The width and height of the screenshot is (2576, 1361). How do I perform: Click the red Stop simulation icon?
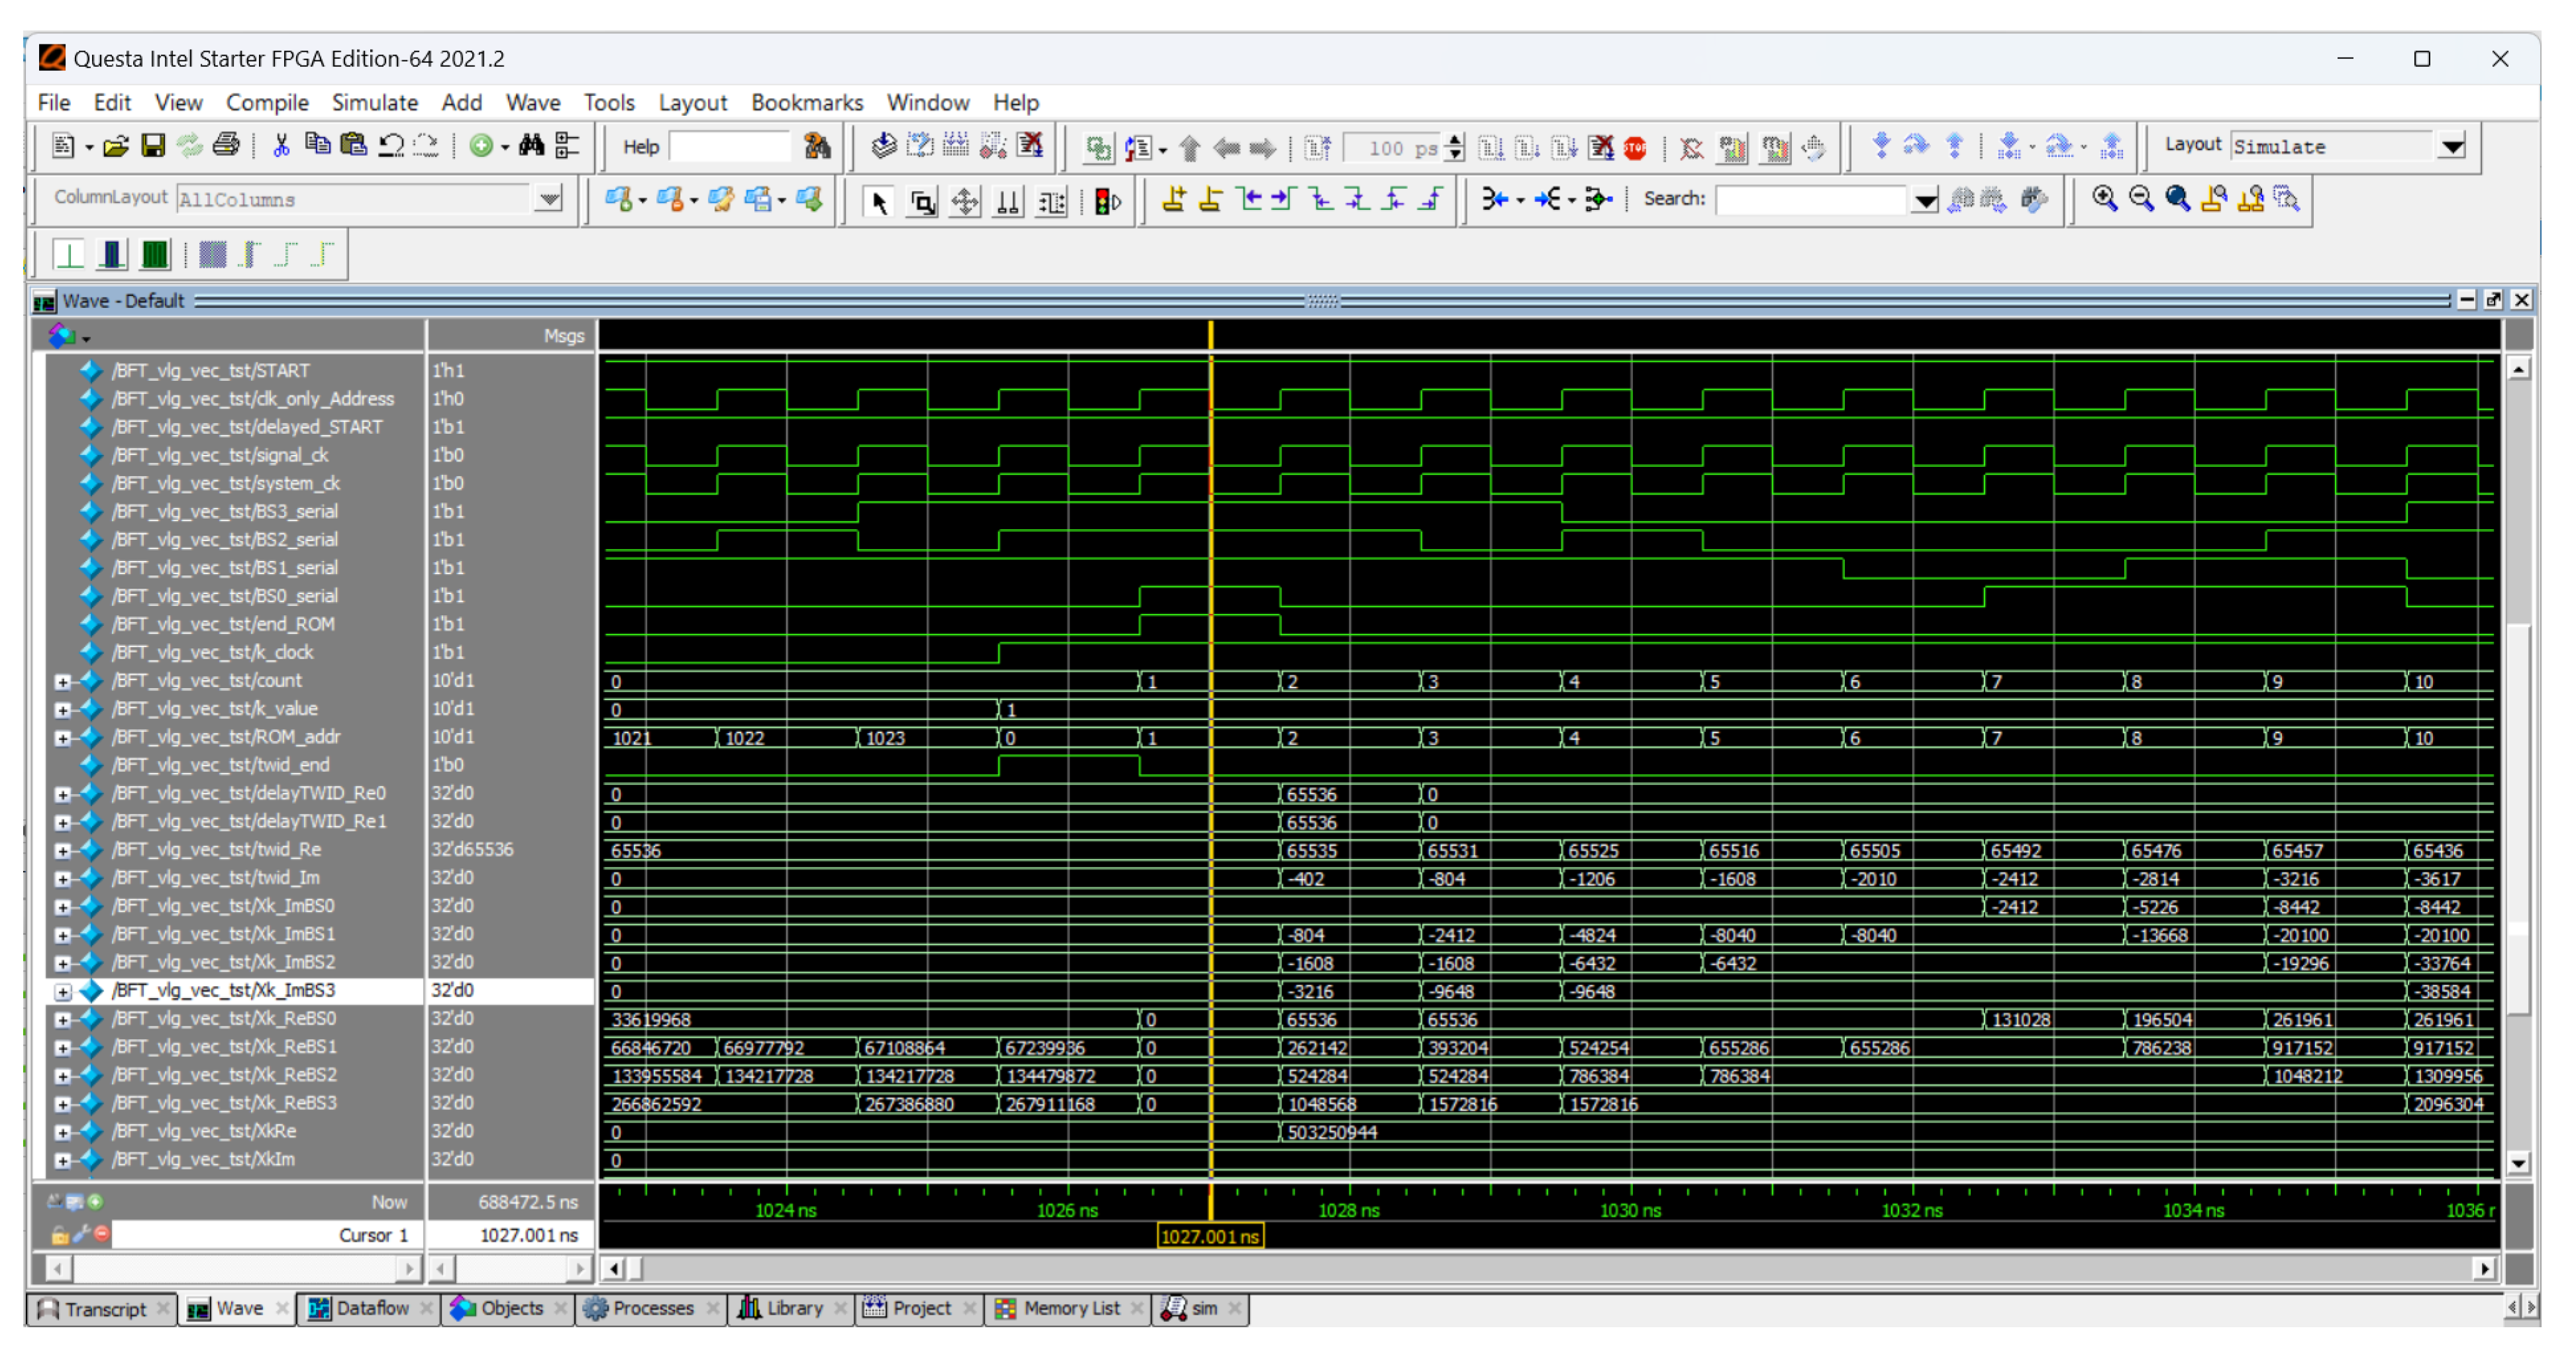(1634, 148)
